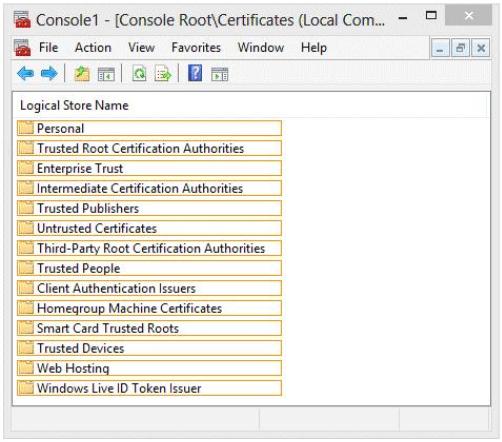Click the Logical Store Name column header
The image size is (502, 442).
click(x=74, y=106)
